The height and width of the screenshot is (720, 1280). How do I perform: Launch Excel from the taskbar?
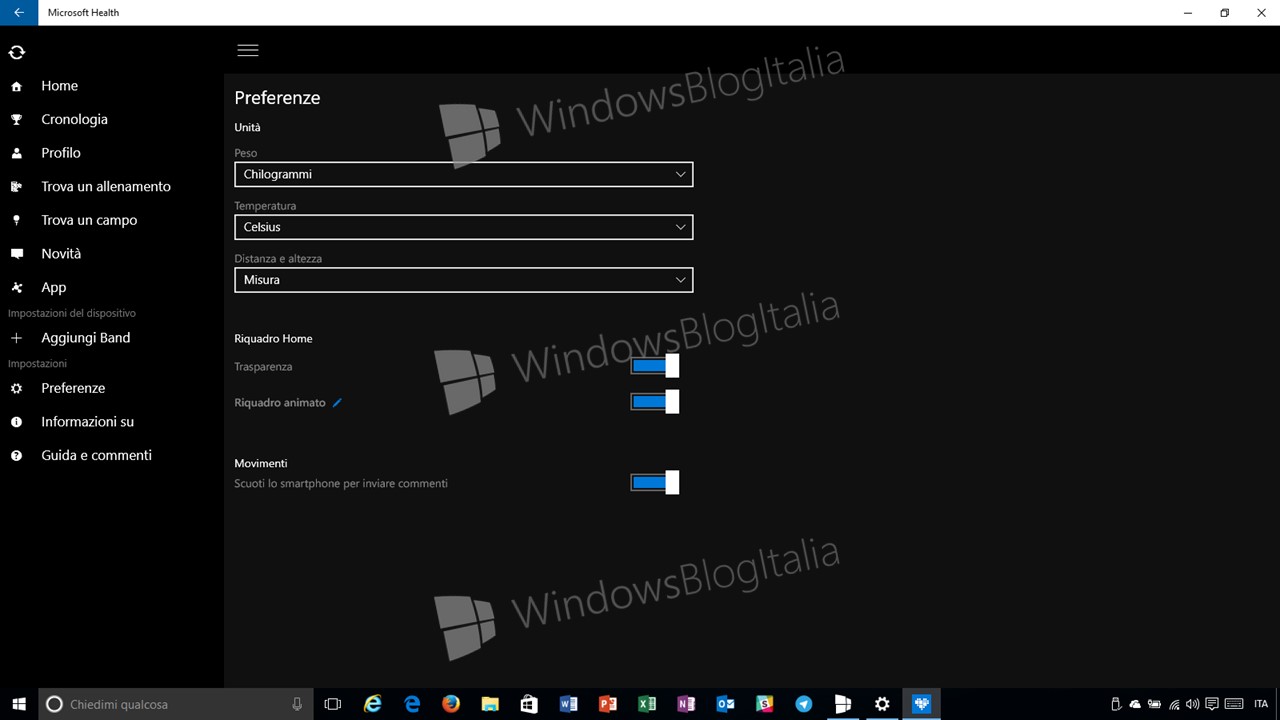click(646, 704)
